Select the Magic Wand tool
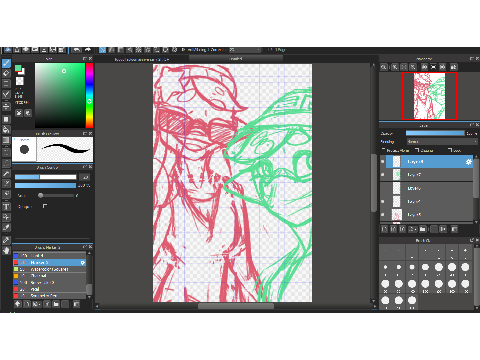This screenshot has height=360, width=480. tap(6, 173)
